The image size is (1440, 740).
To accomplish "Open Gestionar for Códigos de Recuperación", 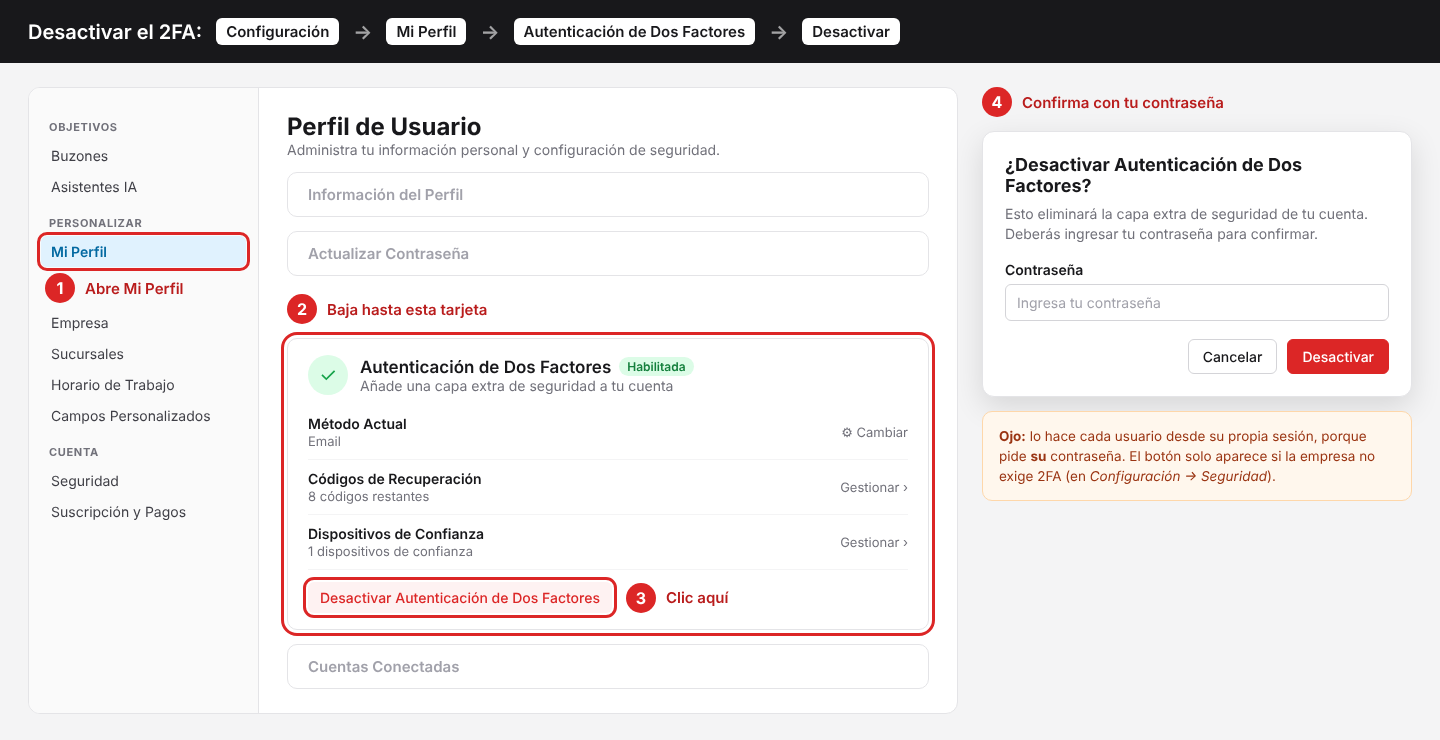I will point(874,488).
